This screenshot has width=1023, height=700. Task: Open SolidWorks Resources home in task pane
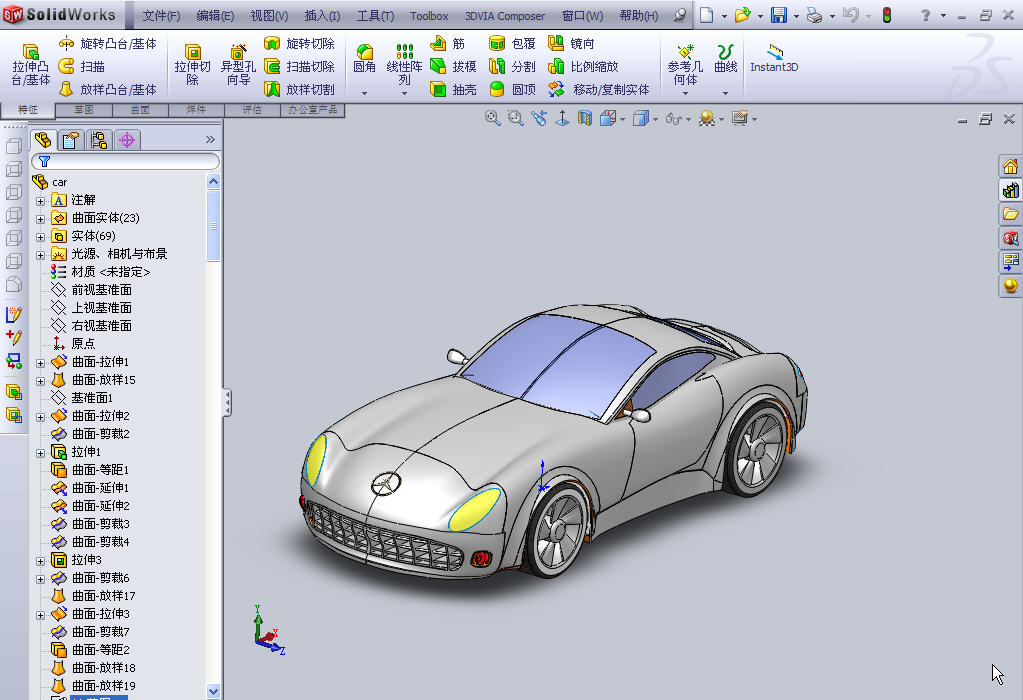pyautogui.click(x=1011, y=166)
